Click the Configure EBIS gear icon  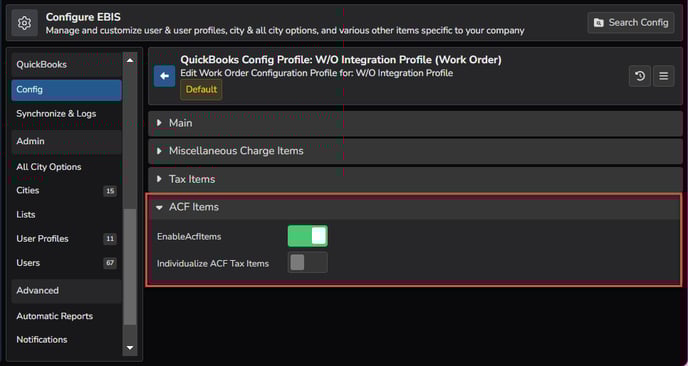(24, 23)
